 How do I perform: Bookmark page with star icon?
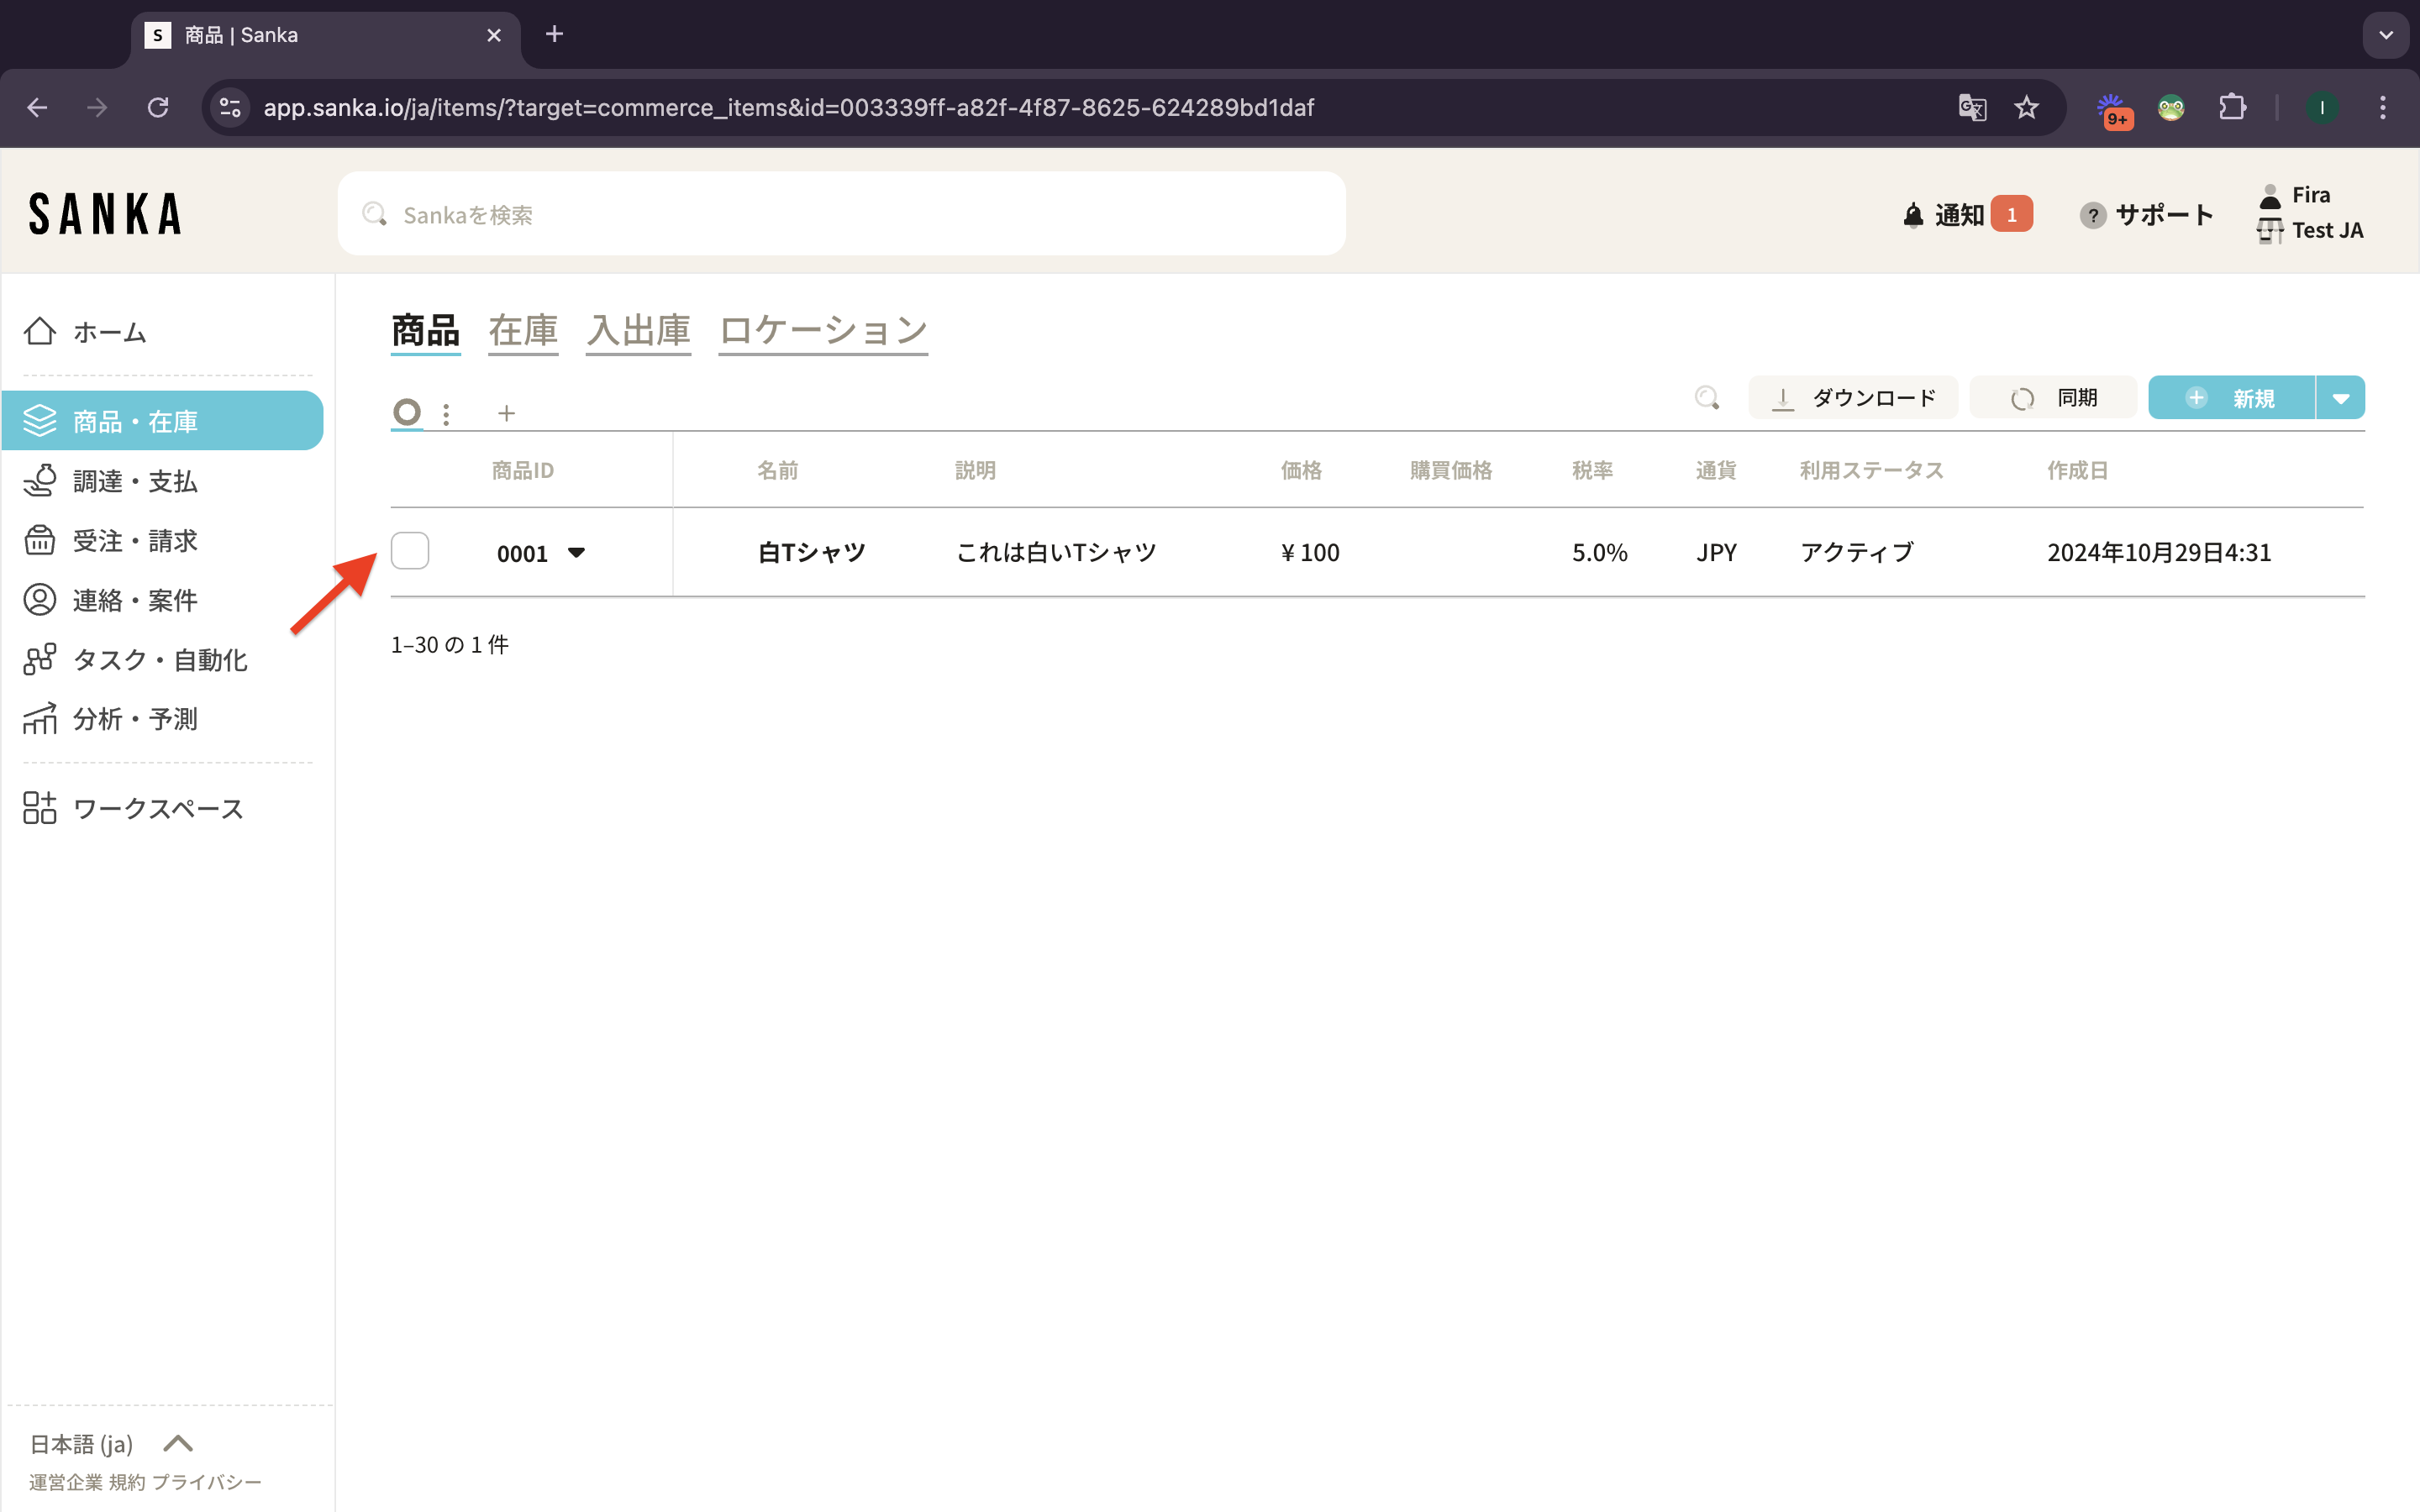(2026, 107)
